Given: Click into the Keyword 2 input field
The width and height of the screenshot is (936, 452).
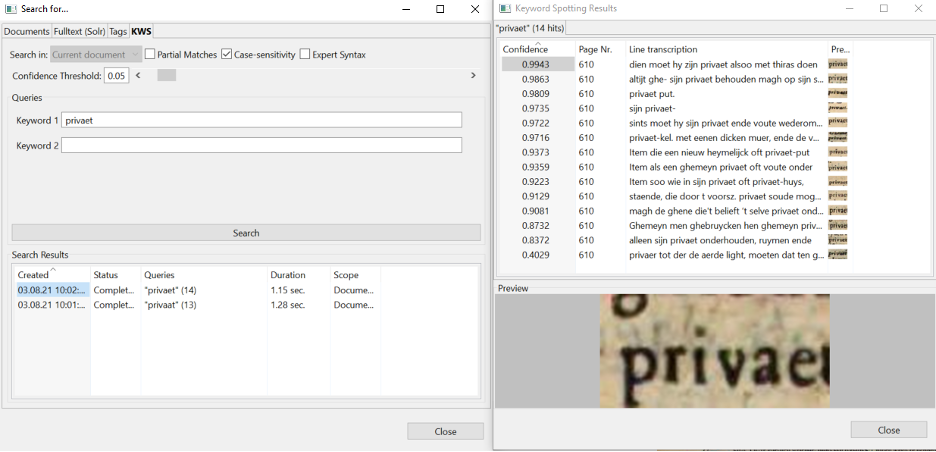Looking at the screenshot, I should point(261,145).
